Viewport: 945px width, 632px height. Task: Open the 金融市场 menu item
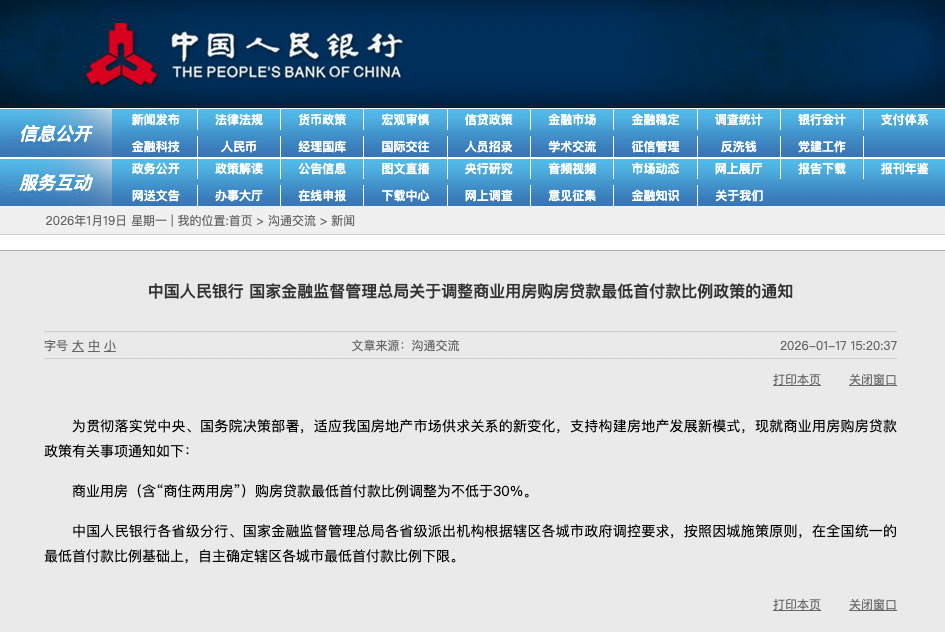(572, 120)
